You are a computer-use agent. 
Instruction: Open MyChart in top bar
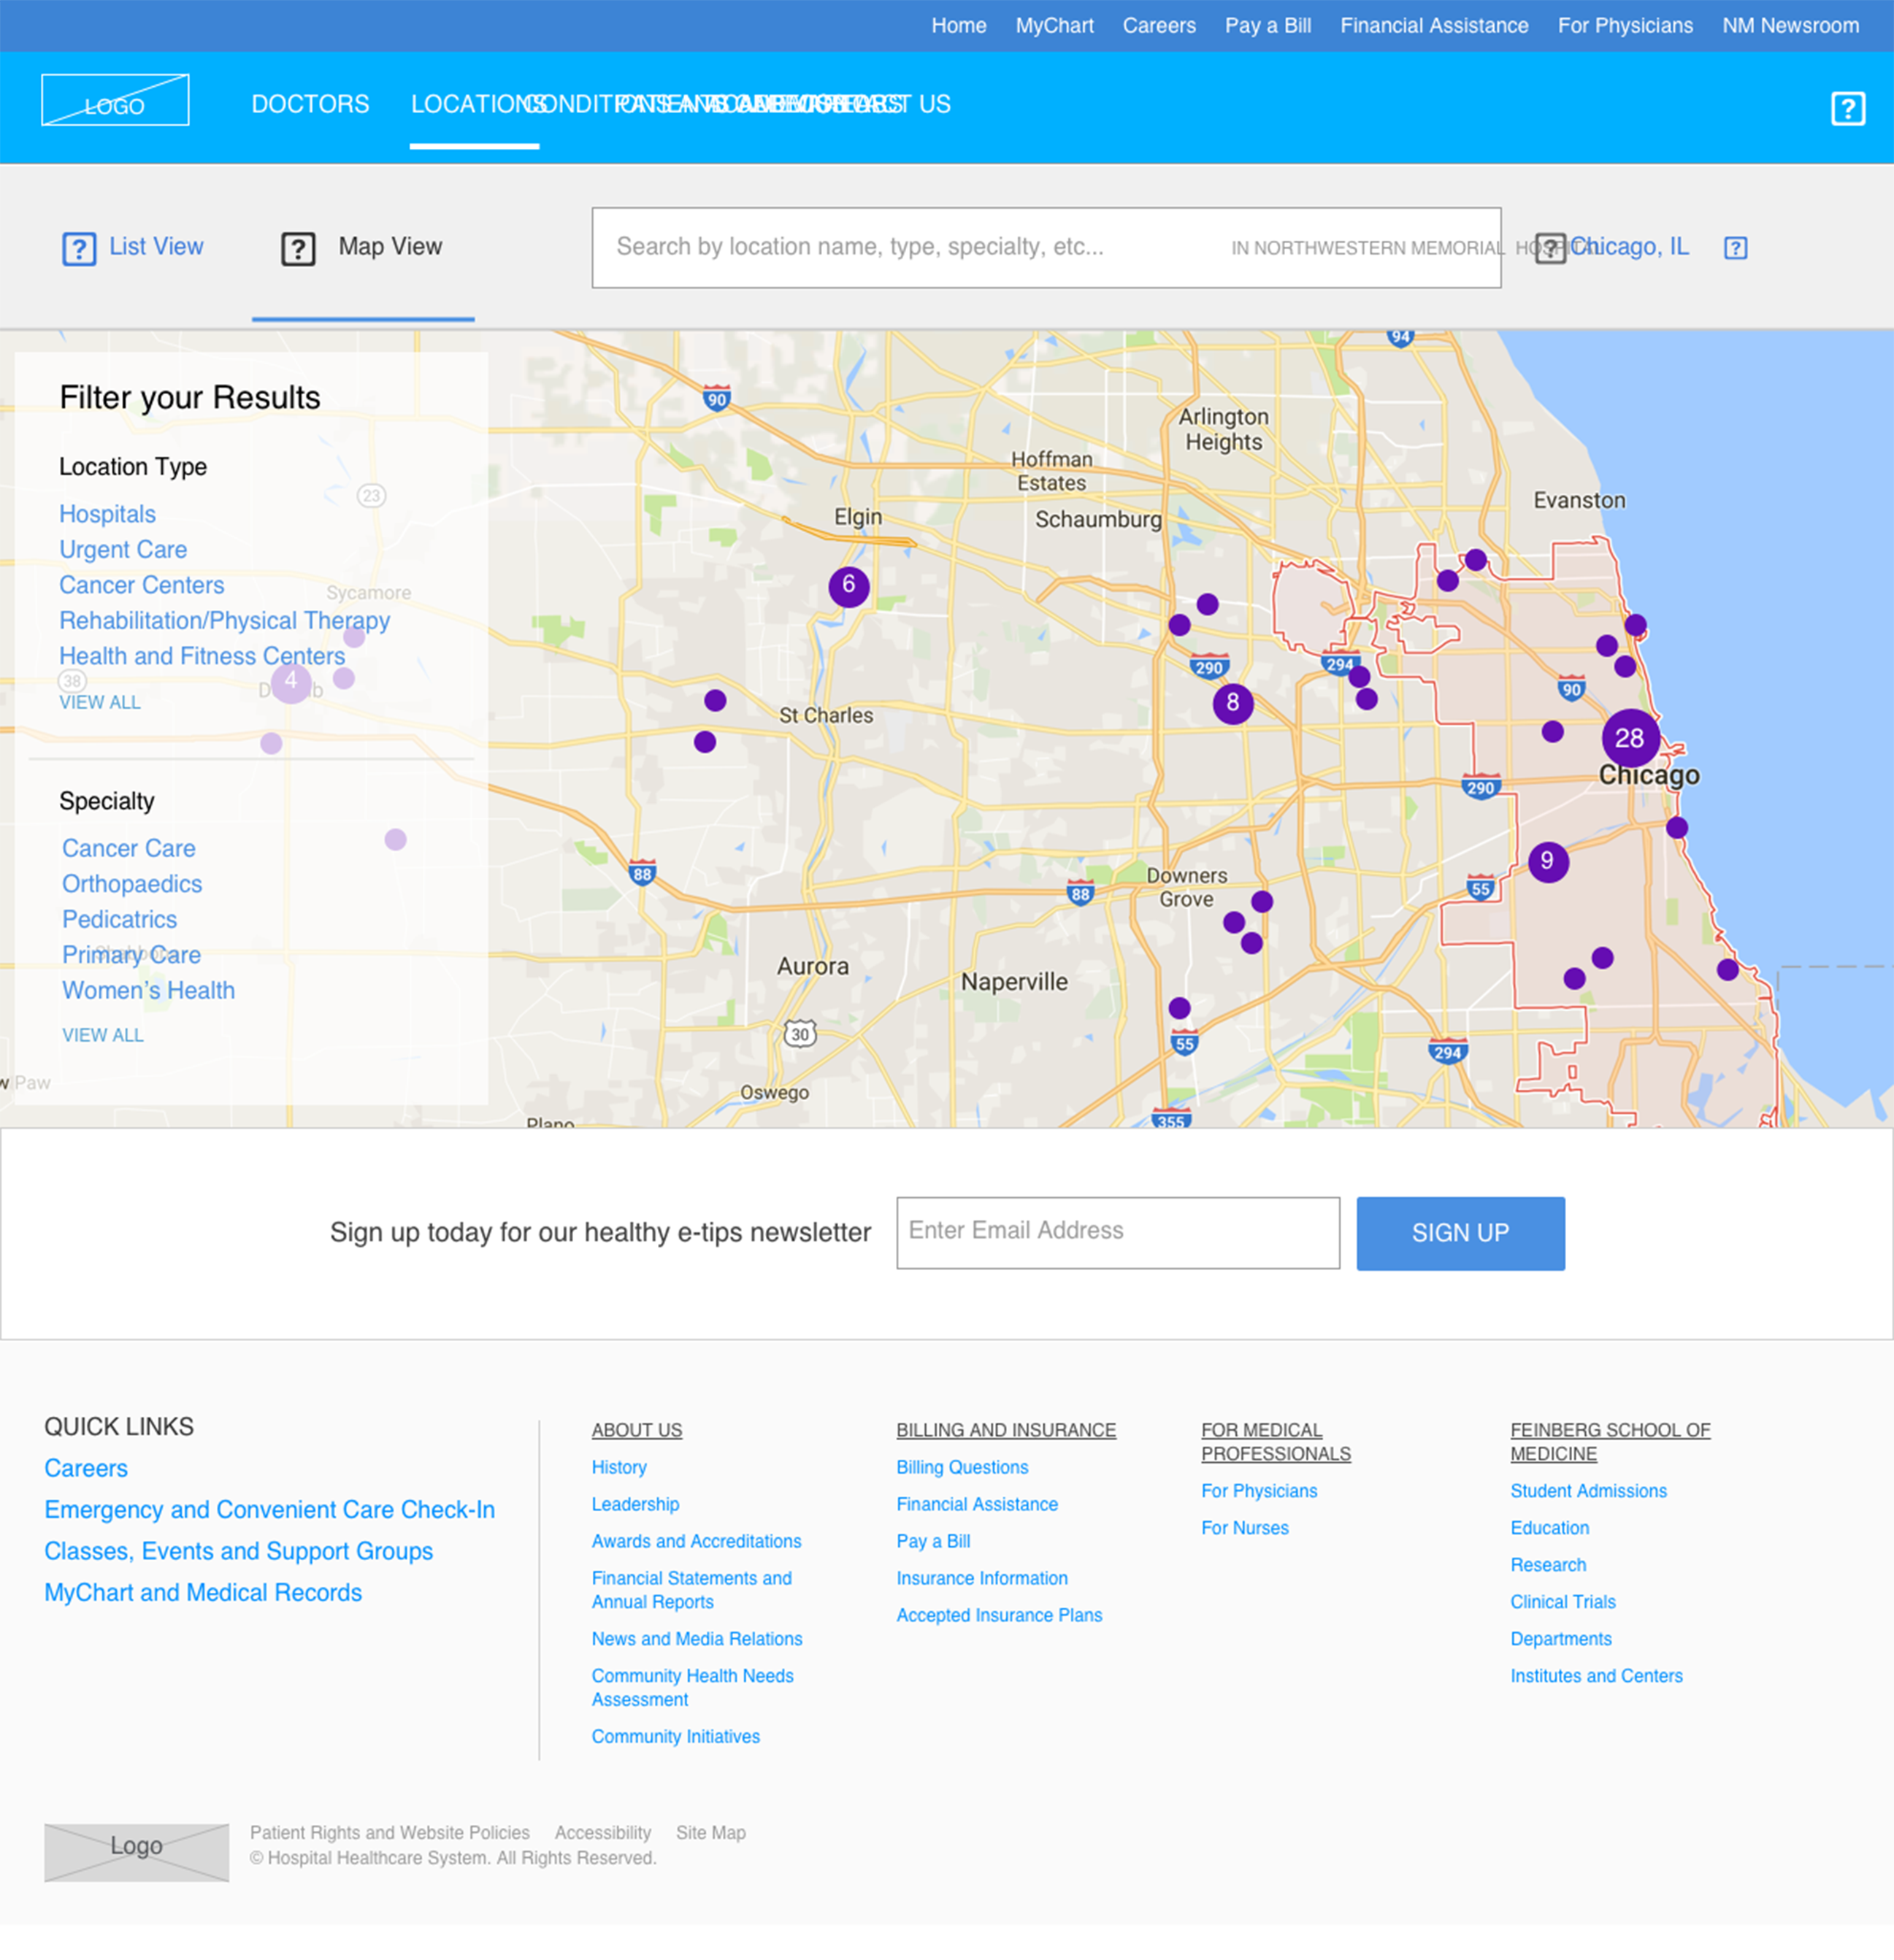pos(1055,26)
